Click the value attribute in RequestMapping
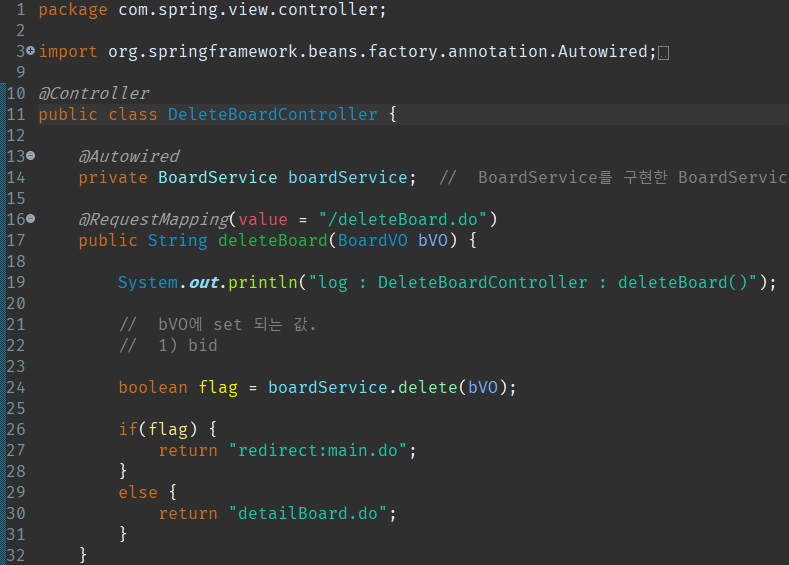789x565 pixels. 263,219
